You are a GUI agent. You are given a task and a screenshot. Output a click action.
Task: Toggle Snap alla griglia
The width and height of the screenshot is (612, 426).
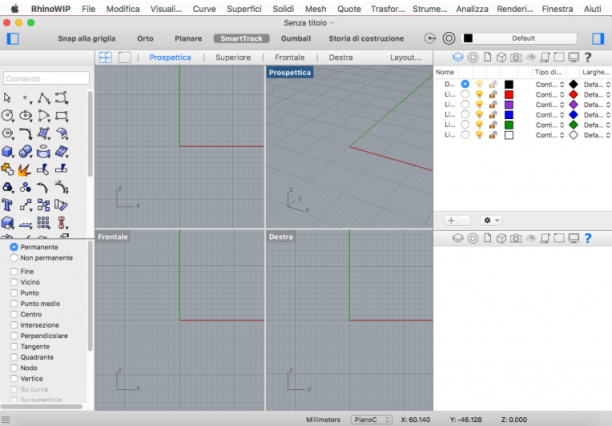tap(87, 38)
